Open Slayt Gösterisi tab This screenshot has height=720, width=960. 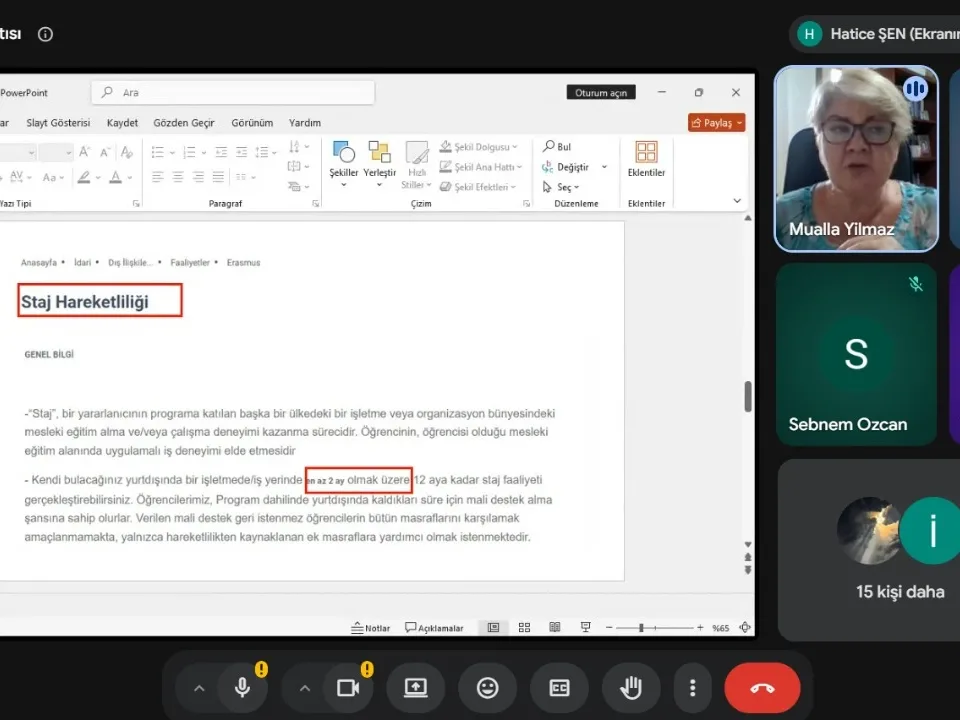point(58,122)
